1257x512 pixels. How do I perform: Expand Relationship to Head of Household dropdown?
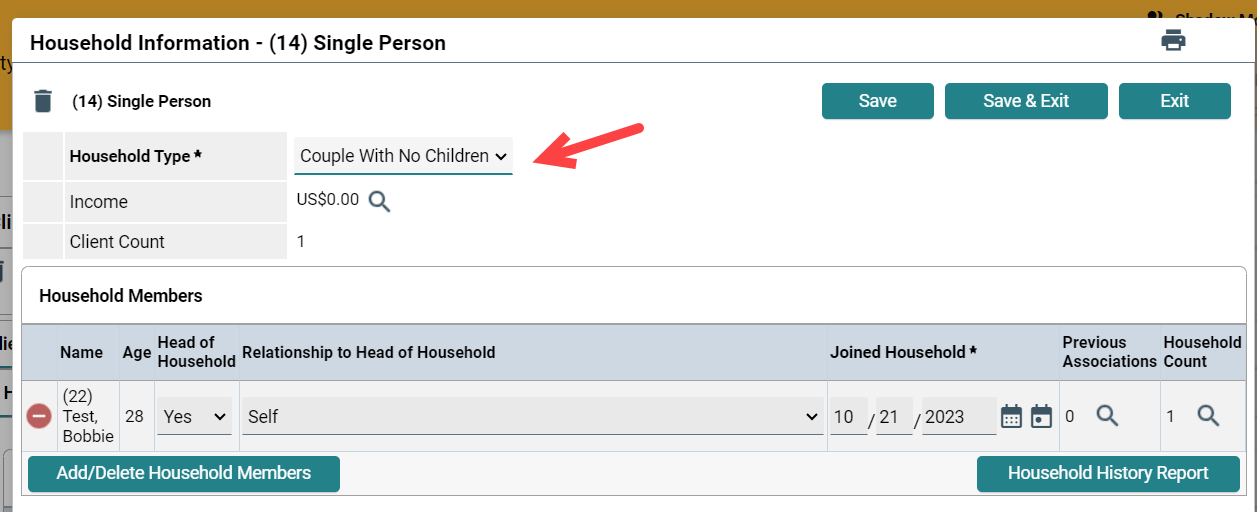(x=533, y=416)
